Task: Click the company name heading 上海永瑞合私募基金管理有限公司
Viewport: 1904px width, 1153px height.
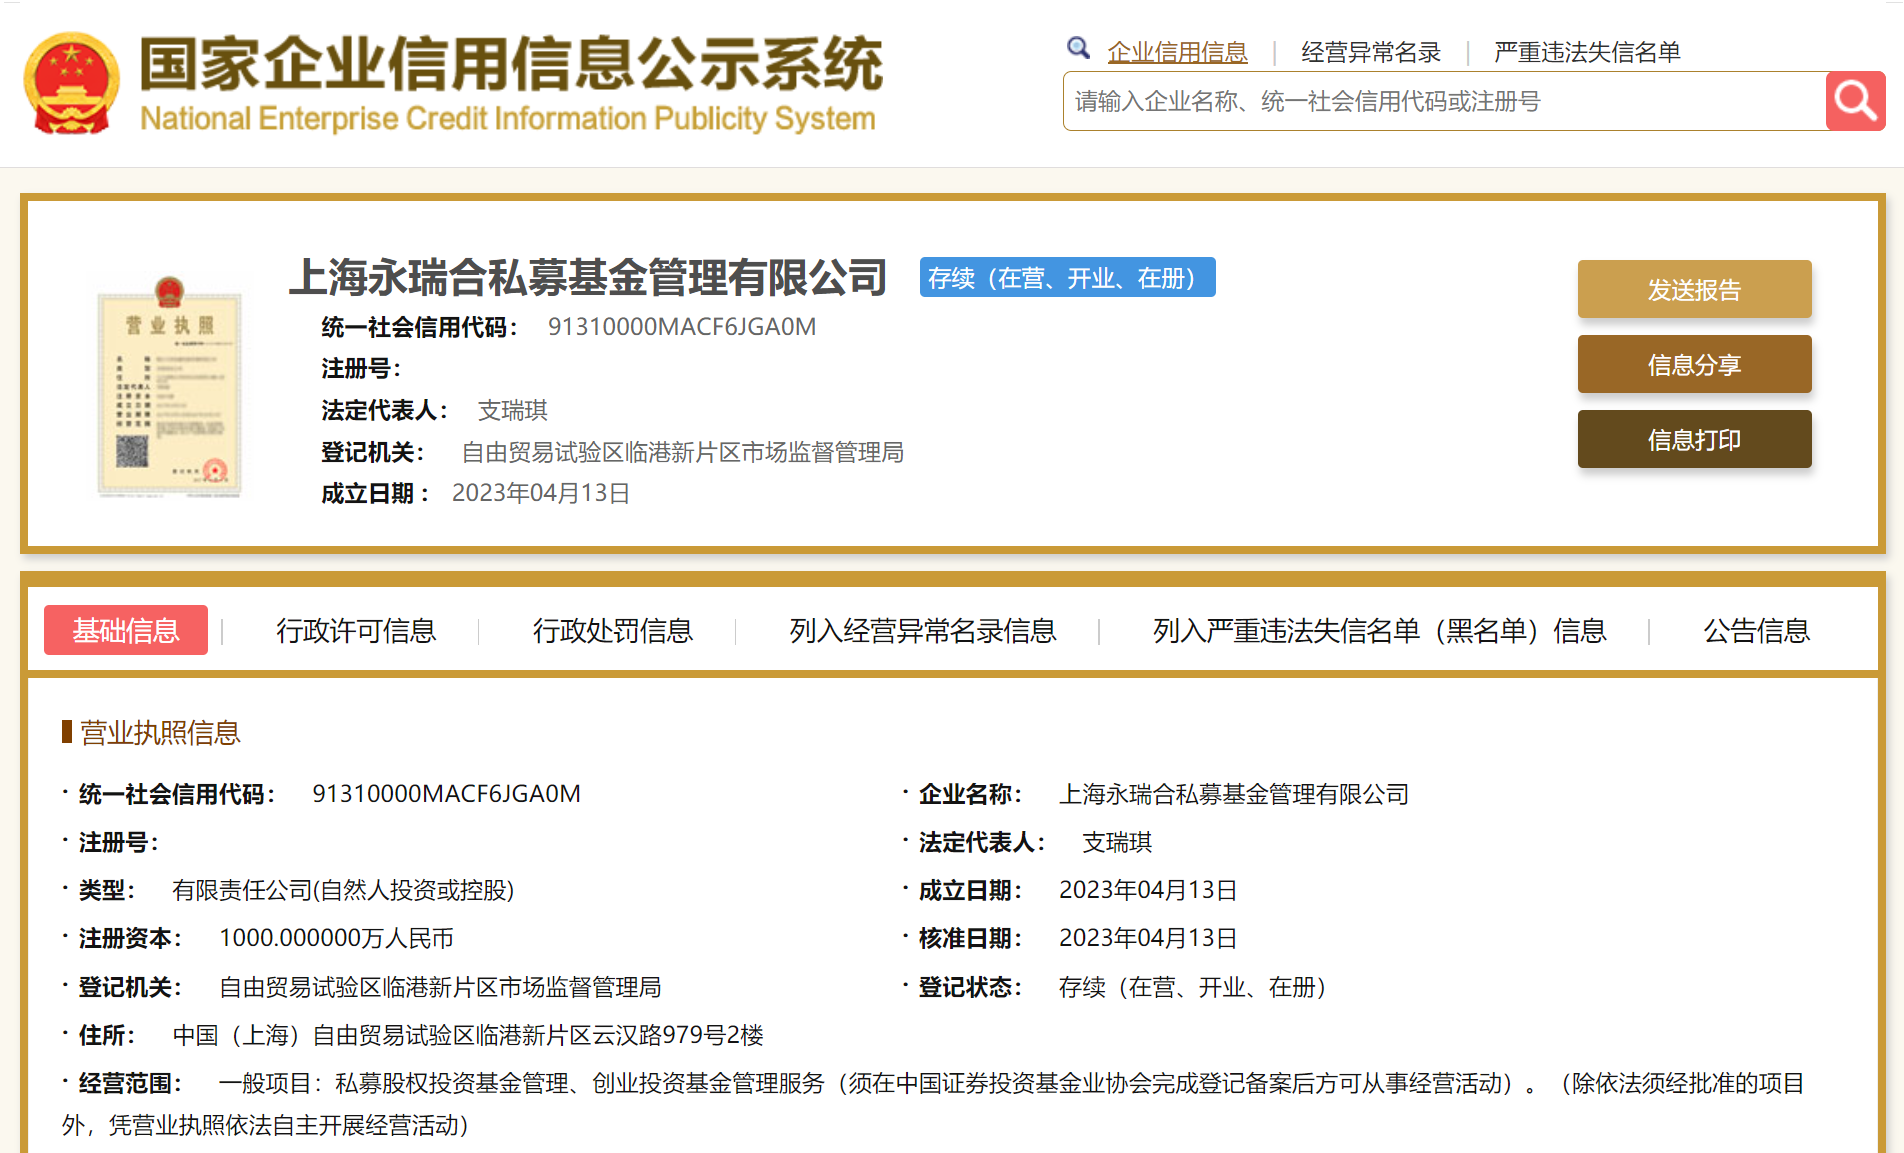Action: 588,277
